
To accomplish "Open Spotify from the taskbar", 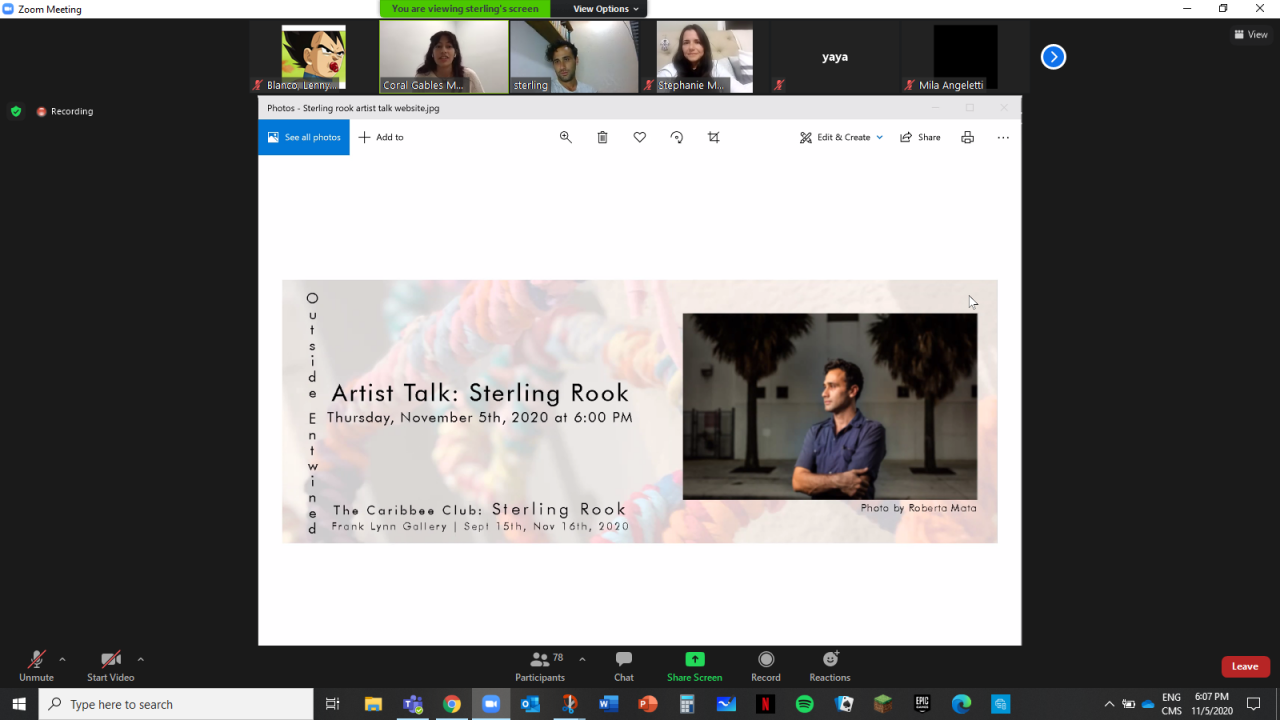I will click(805, 704).
